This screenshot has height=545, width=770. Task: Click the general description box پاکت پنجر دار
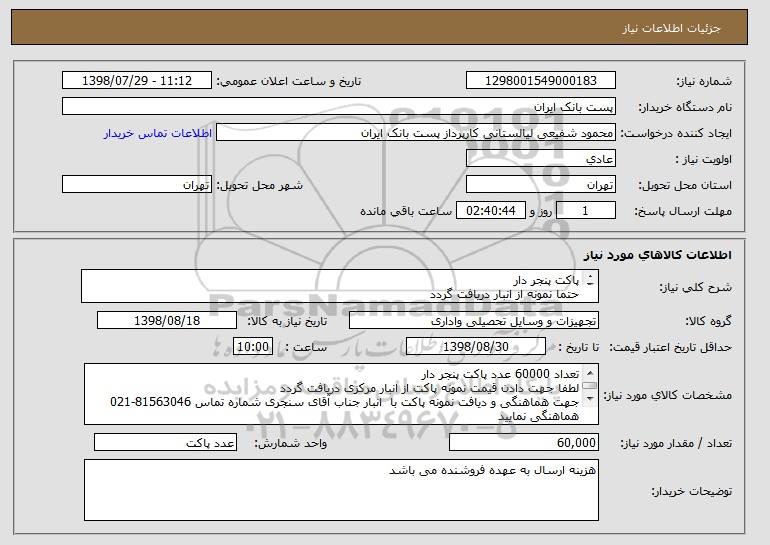pos(340,286)
